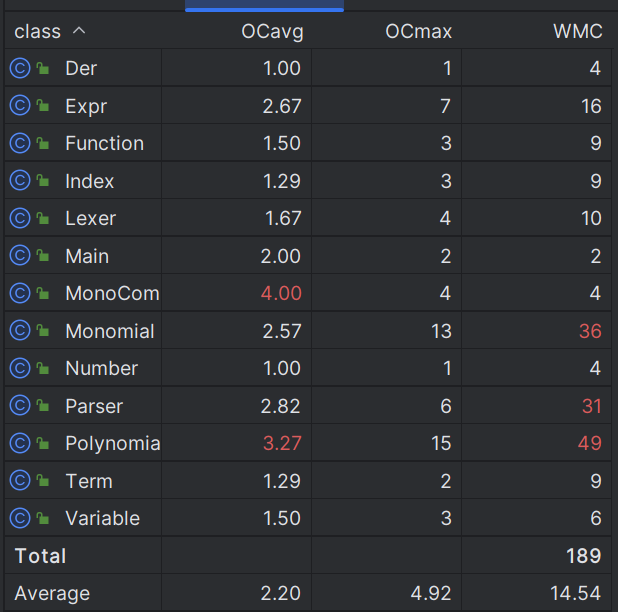
Task: Click the class icon beside Monomial
Action: click(x=20, y=331)
